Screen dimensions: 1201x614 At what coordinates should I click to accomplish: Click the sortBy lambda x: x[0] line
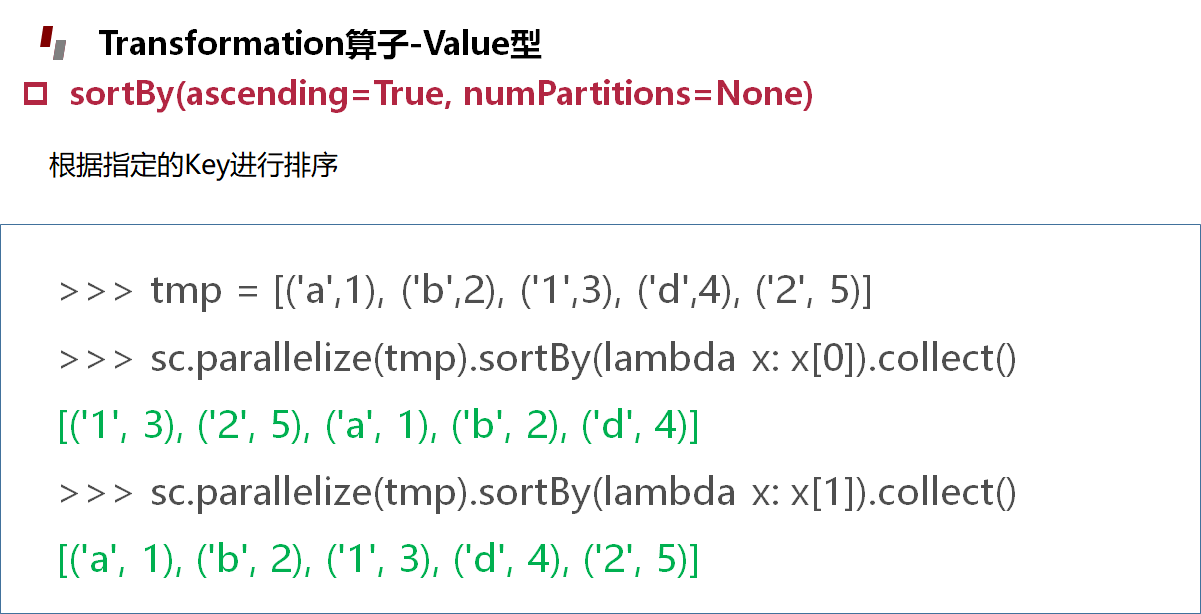click(x=538, y=359)
